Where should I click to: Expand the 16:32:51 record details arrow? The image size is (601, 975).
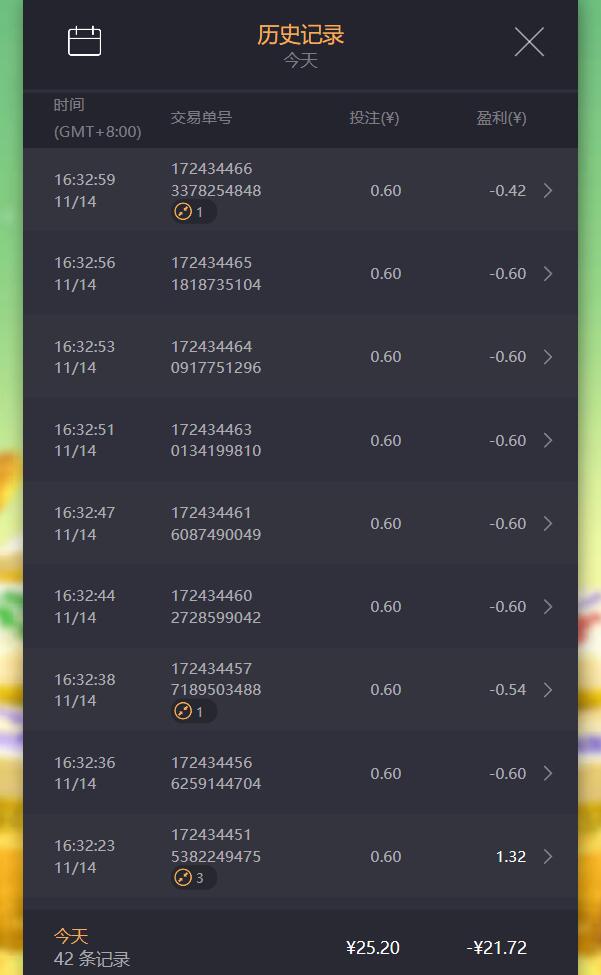(548, 441)
